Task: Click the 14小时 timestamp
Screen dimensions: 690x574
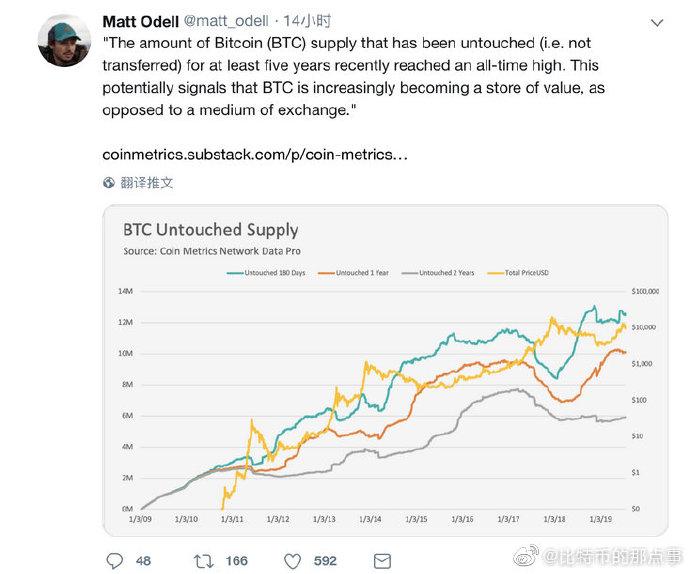Action: pos(310,21)
